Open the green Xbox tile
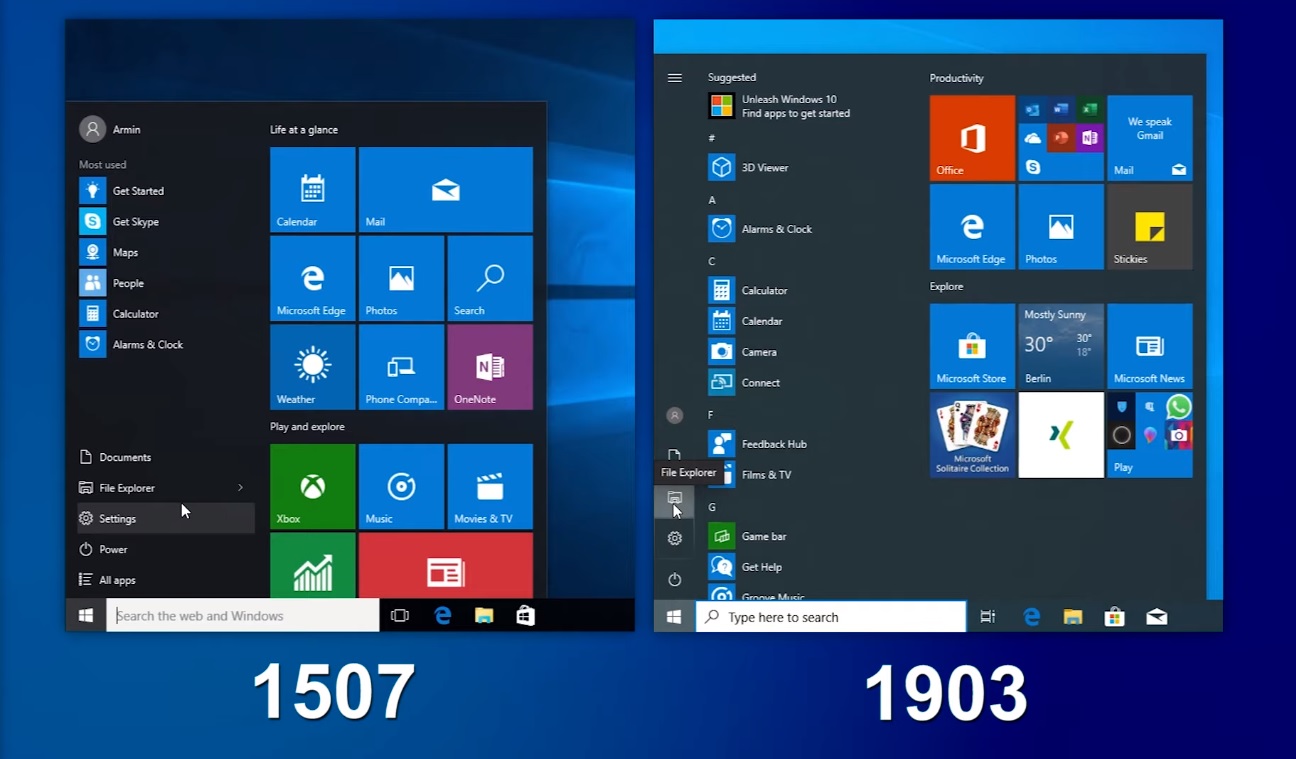 tap(313, 487)
